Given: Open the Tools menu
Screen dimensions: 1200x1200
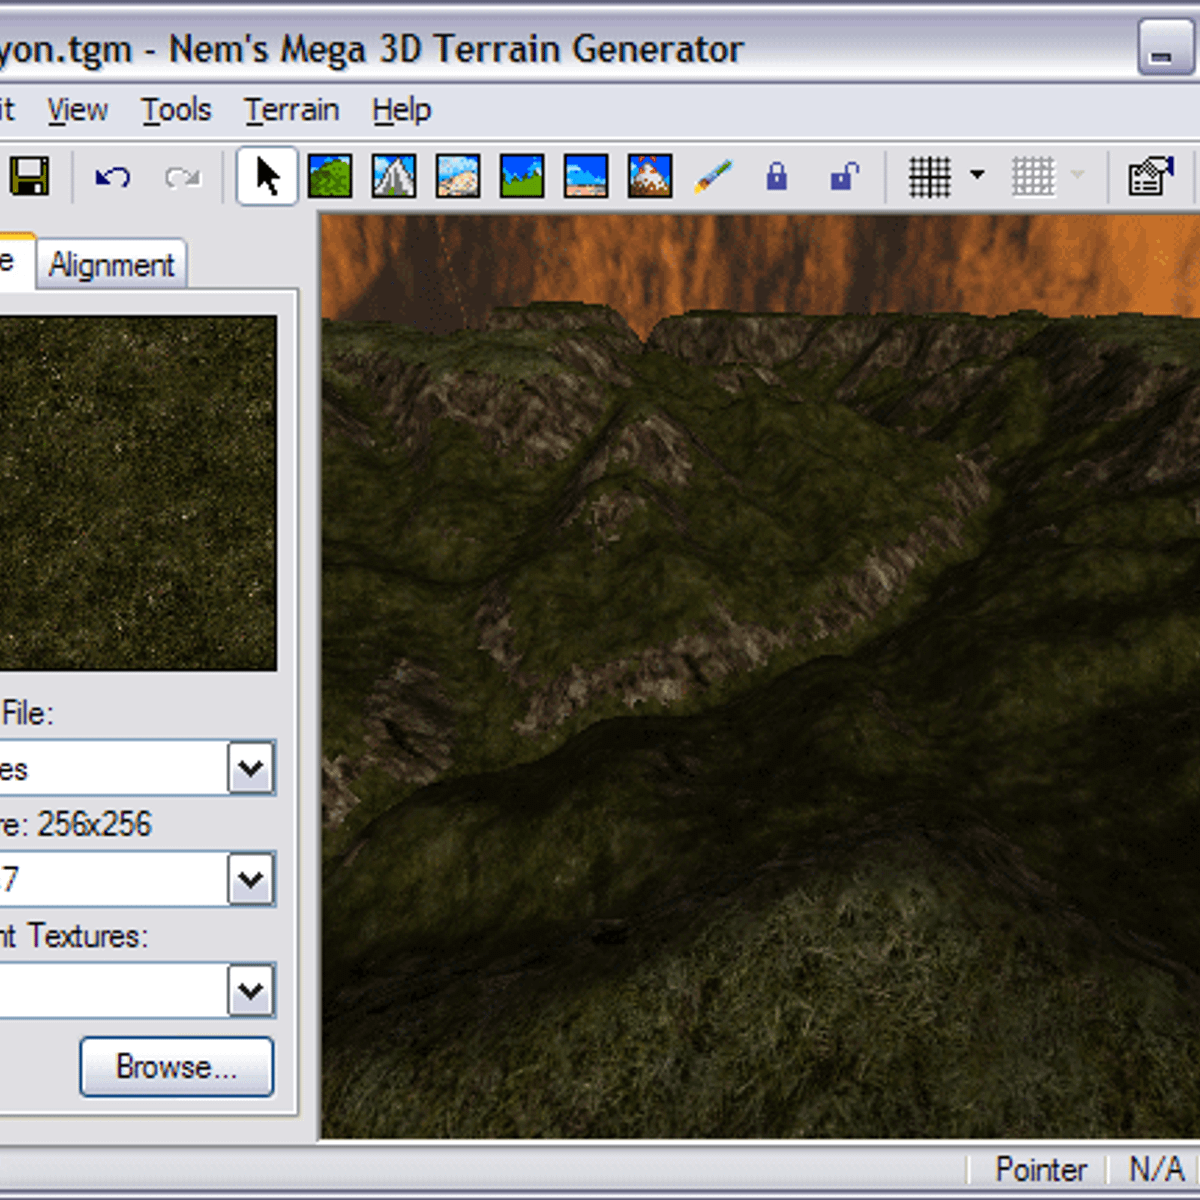Looking at the screenshot, I should coord(176,110).
